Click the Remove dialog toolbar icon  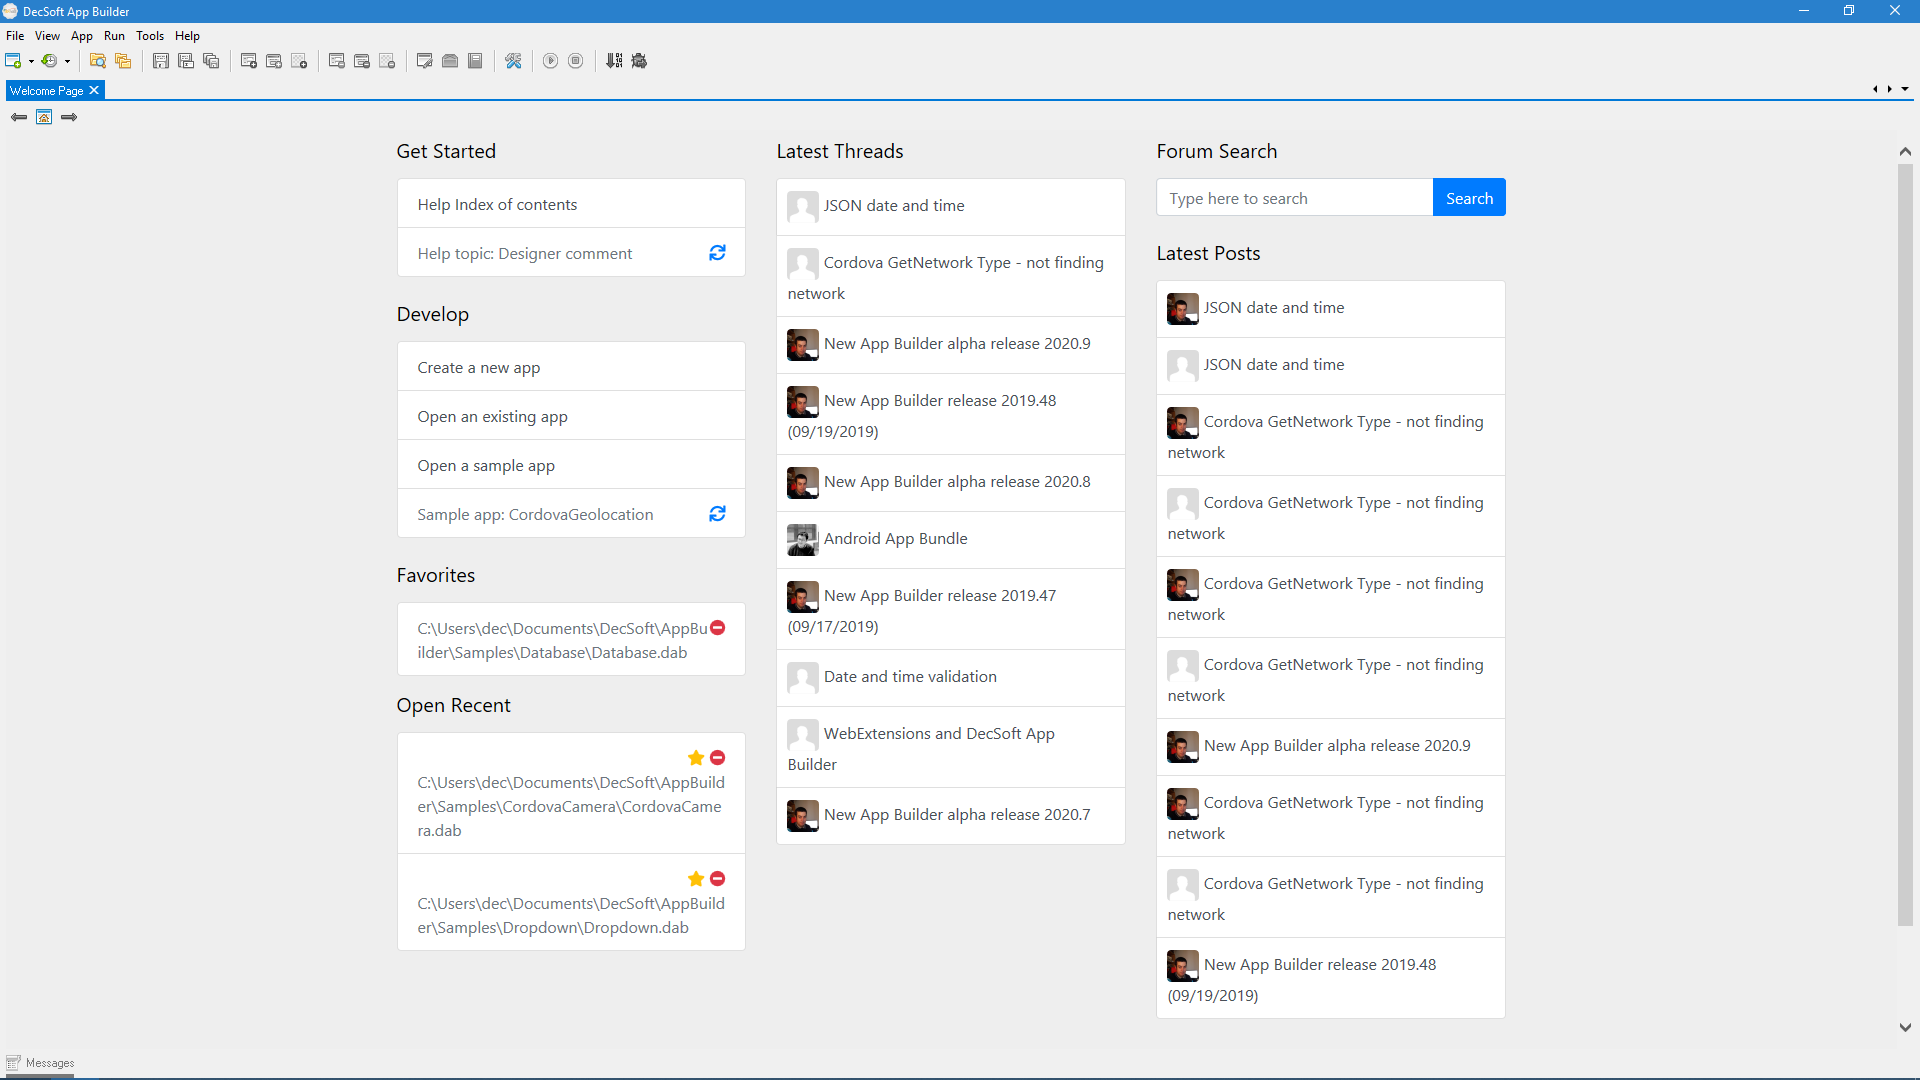[x=362, y=61]
